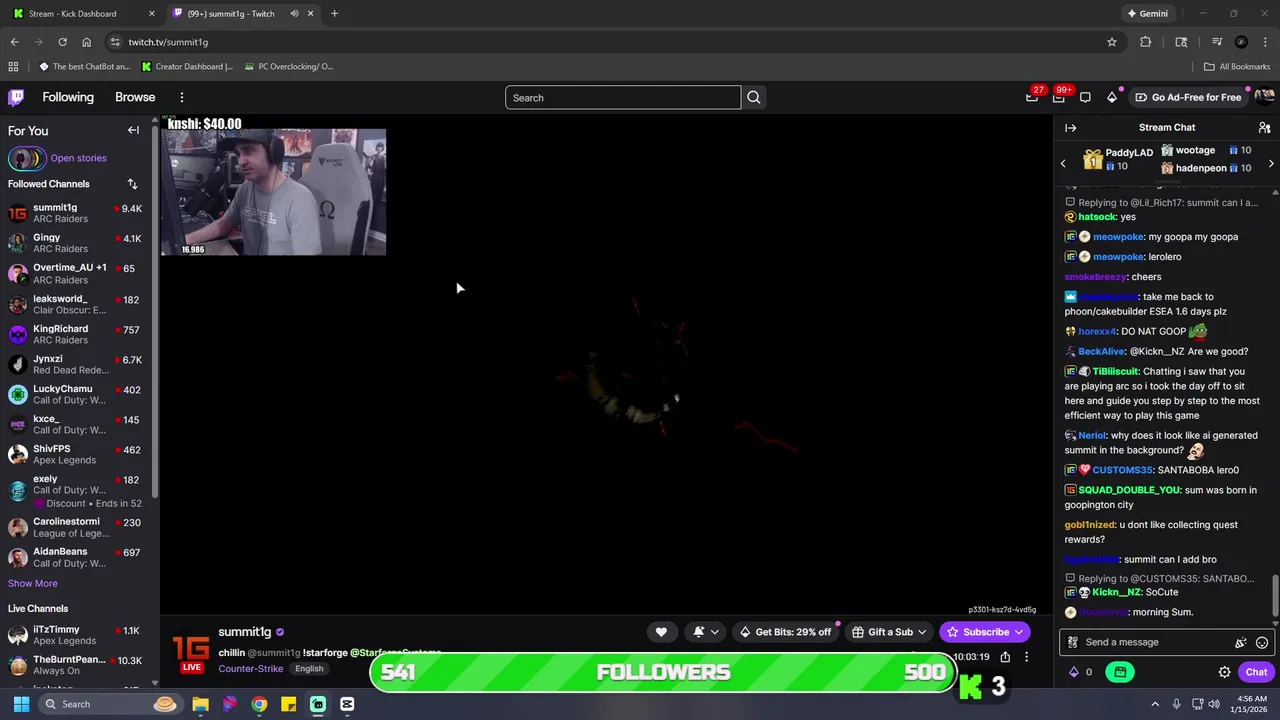
Task: Open the KingRichard channel in the sidebar
Action: 76,334
